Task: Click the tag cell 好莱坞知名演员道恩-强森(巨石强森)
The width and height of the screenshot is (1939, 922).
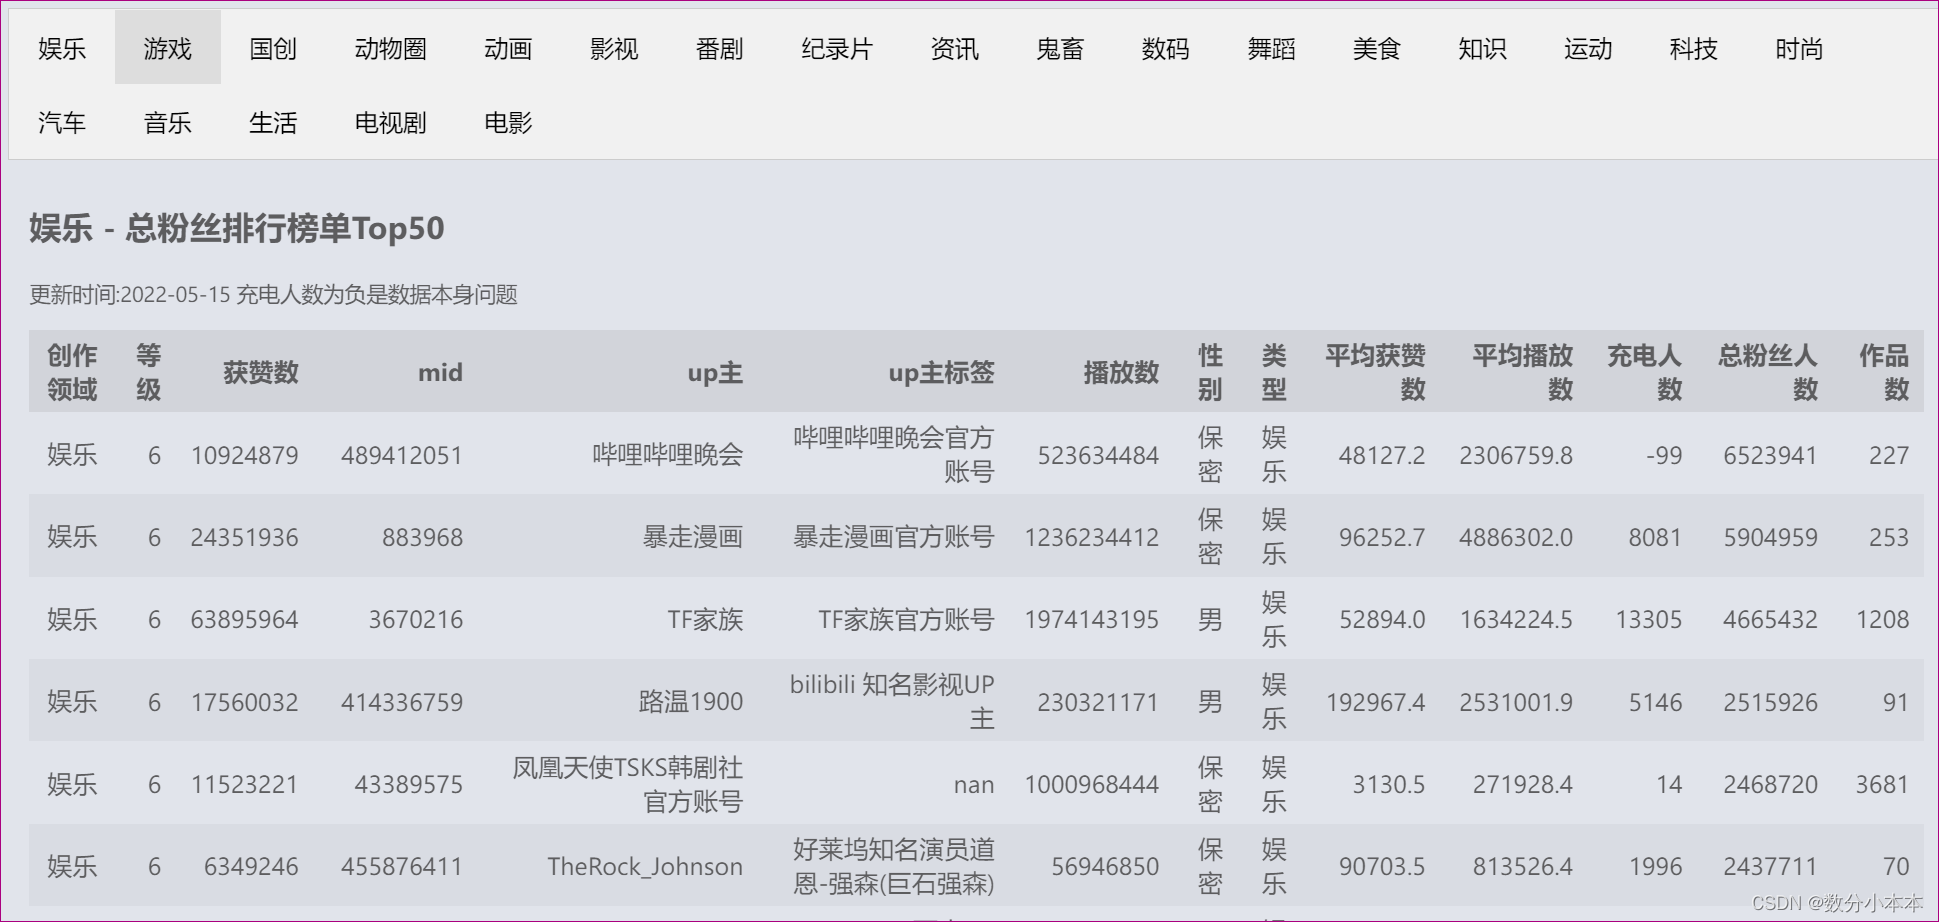Action: (894, 866)
